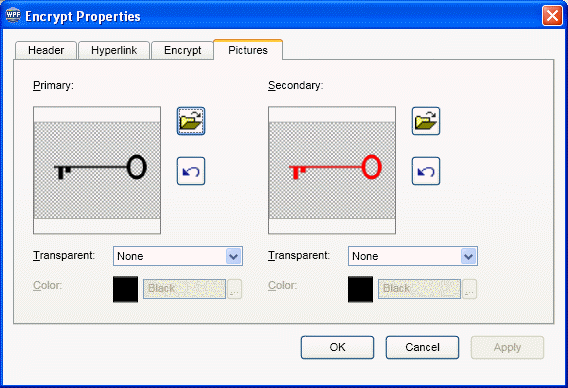
Task: Browse for a Secondary picture file
Action: click(x=426, y=121)
